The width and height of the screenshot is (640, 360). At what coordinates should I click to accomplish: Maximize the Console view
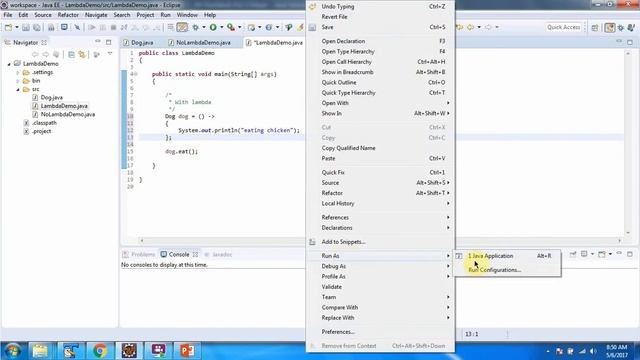[x=630, y=254]
